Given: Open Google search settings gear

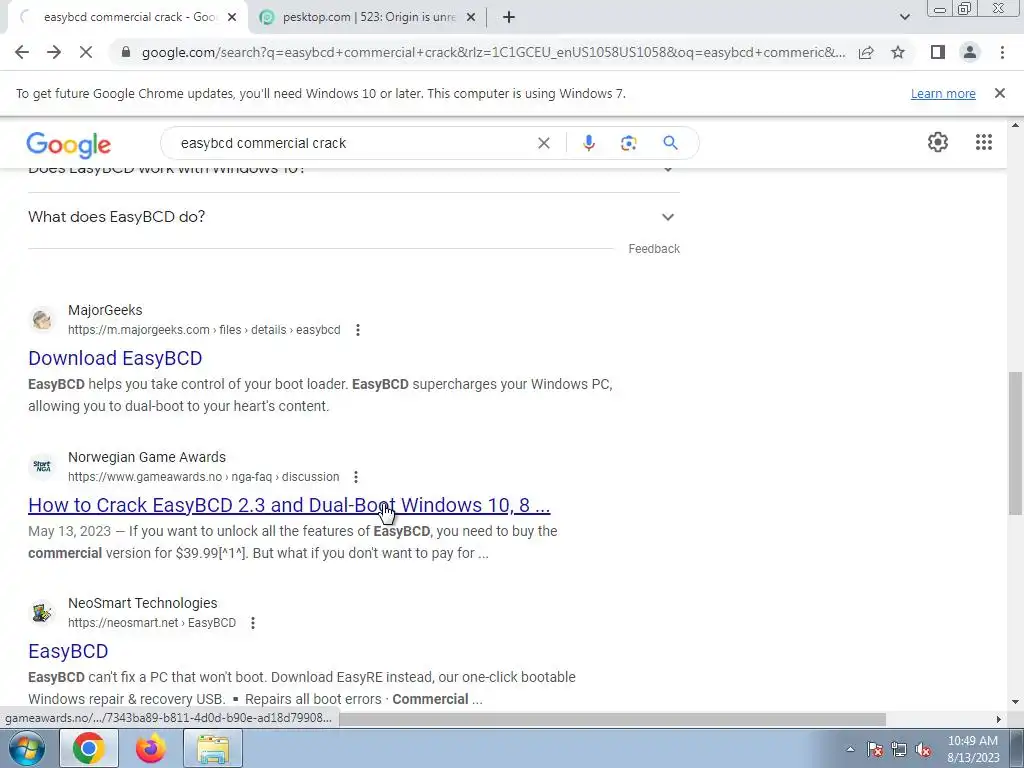Looking at the screenshot, I should click(x=938, y=142).
